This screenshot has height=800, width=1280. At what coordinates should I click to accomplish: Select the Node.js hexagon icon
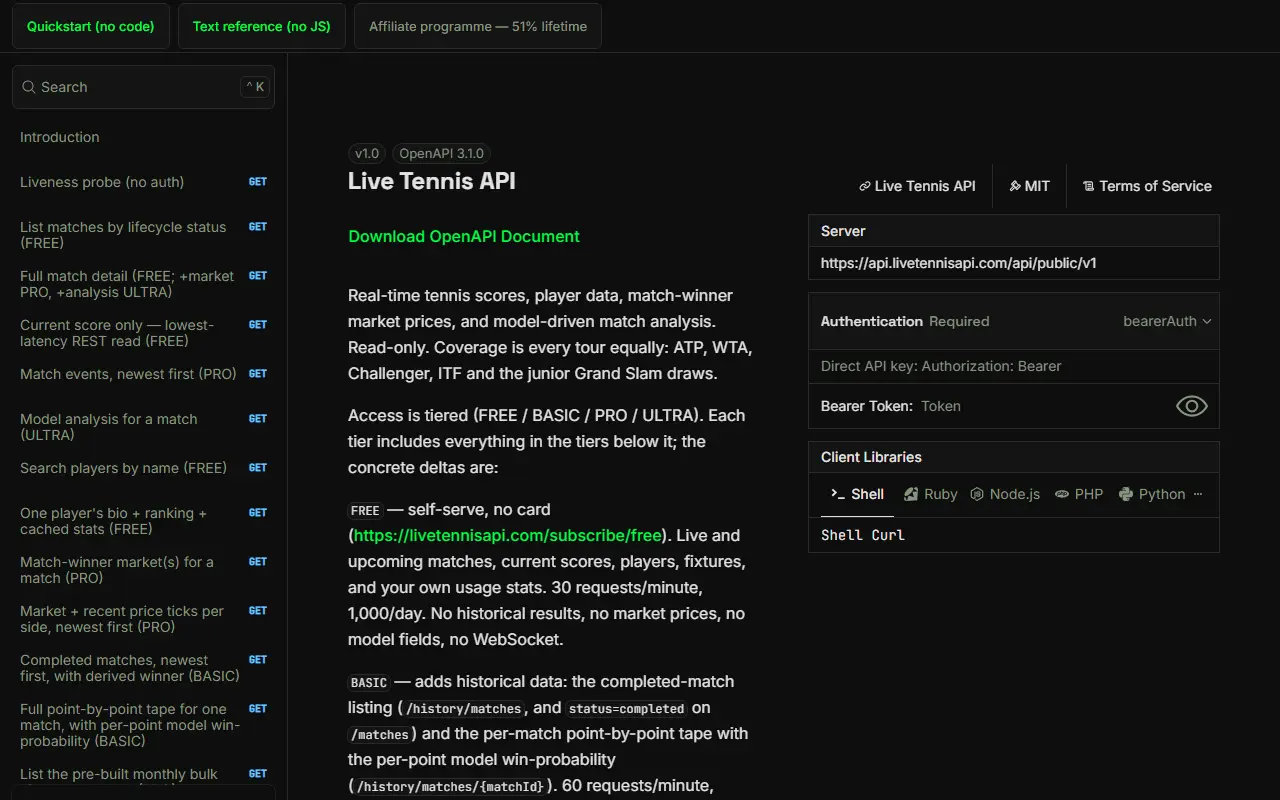(977, 494)
